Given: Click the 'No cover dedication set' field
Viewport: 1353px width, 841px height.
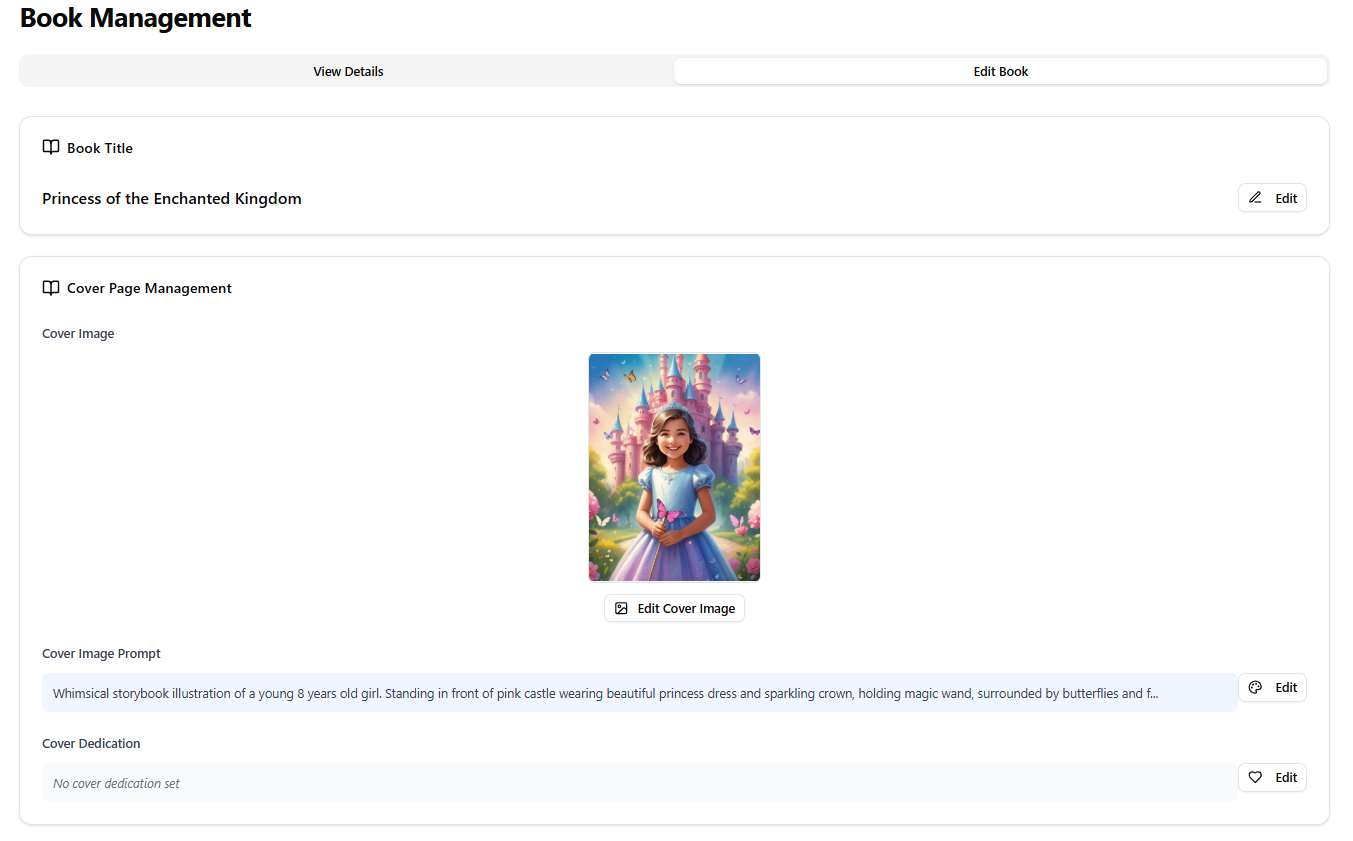Looking at the screenshot, I should [639, 783].
